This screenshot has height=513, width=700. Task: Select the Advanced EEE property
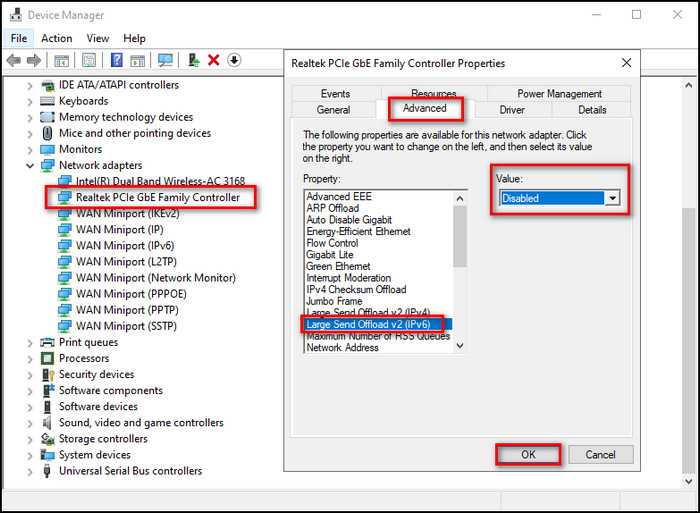click(x=339, y=196)
